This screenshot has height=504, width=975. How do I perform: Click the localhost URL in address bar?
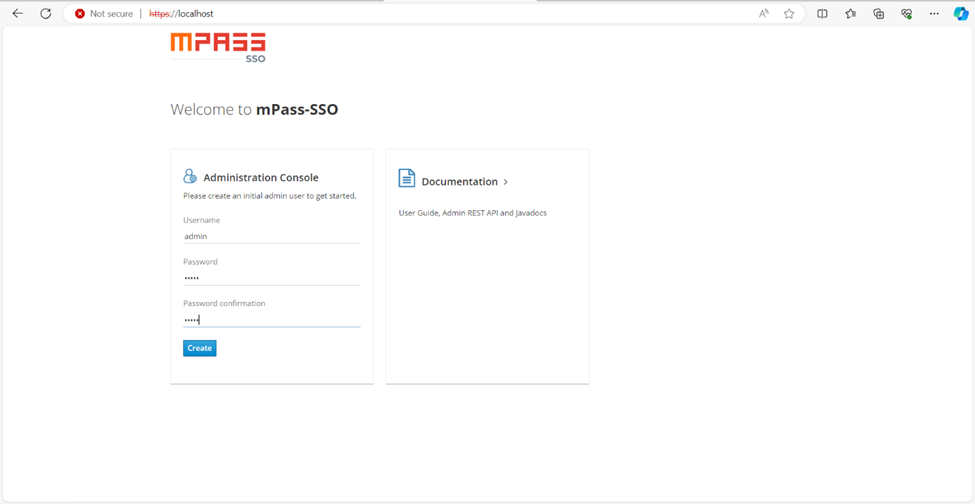[181, 14]
